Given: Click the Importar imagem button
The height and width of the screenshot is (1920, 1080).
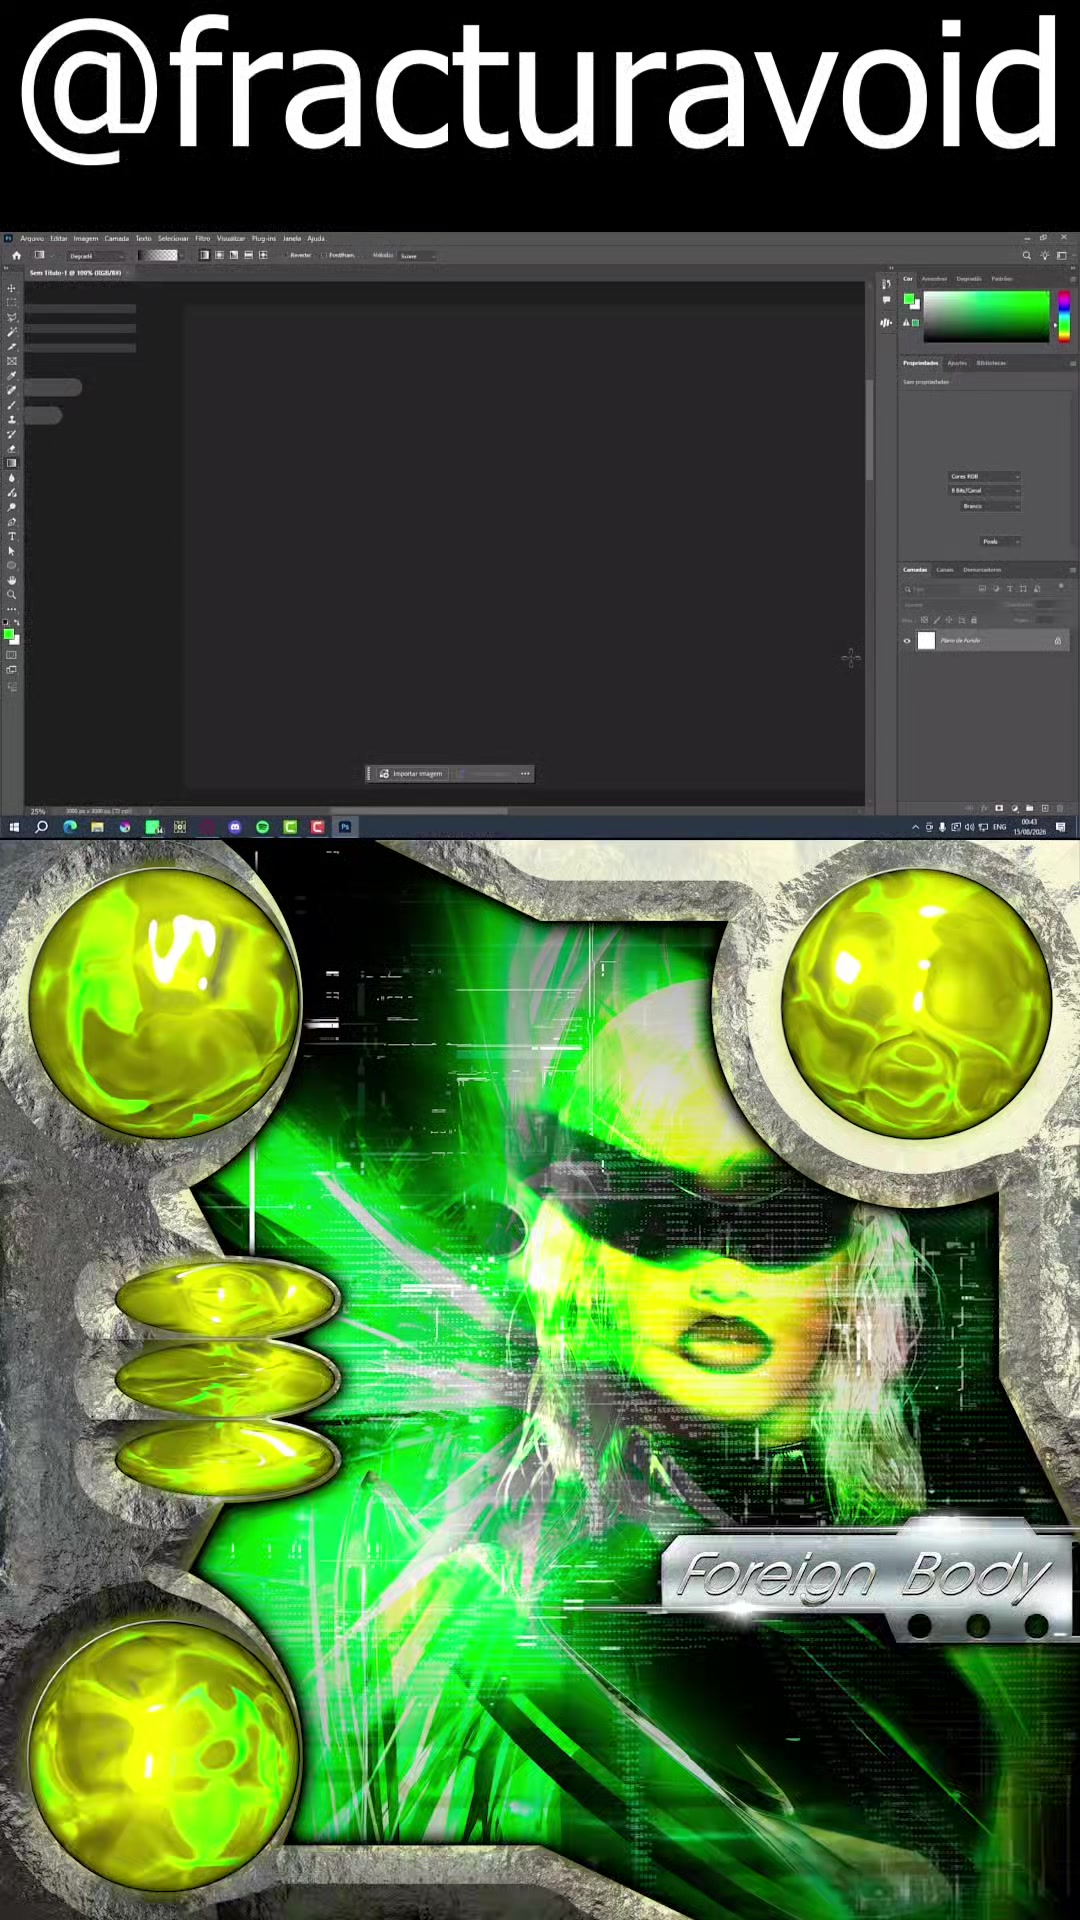Looking at the screenshot, I should tap(411, 774).
